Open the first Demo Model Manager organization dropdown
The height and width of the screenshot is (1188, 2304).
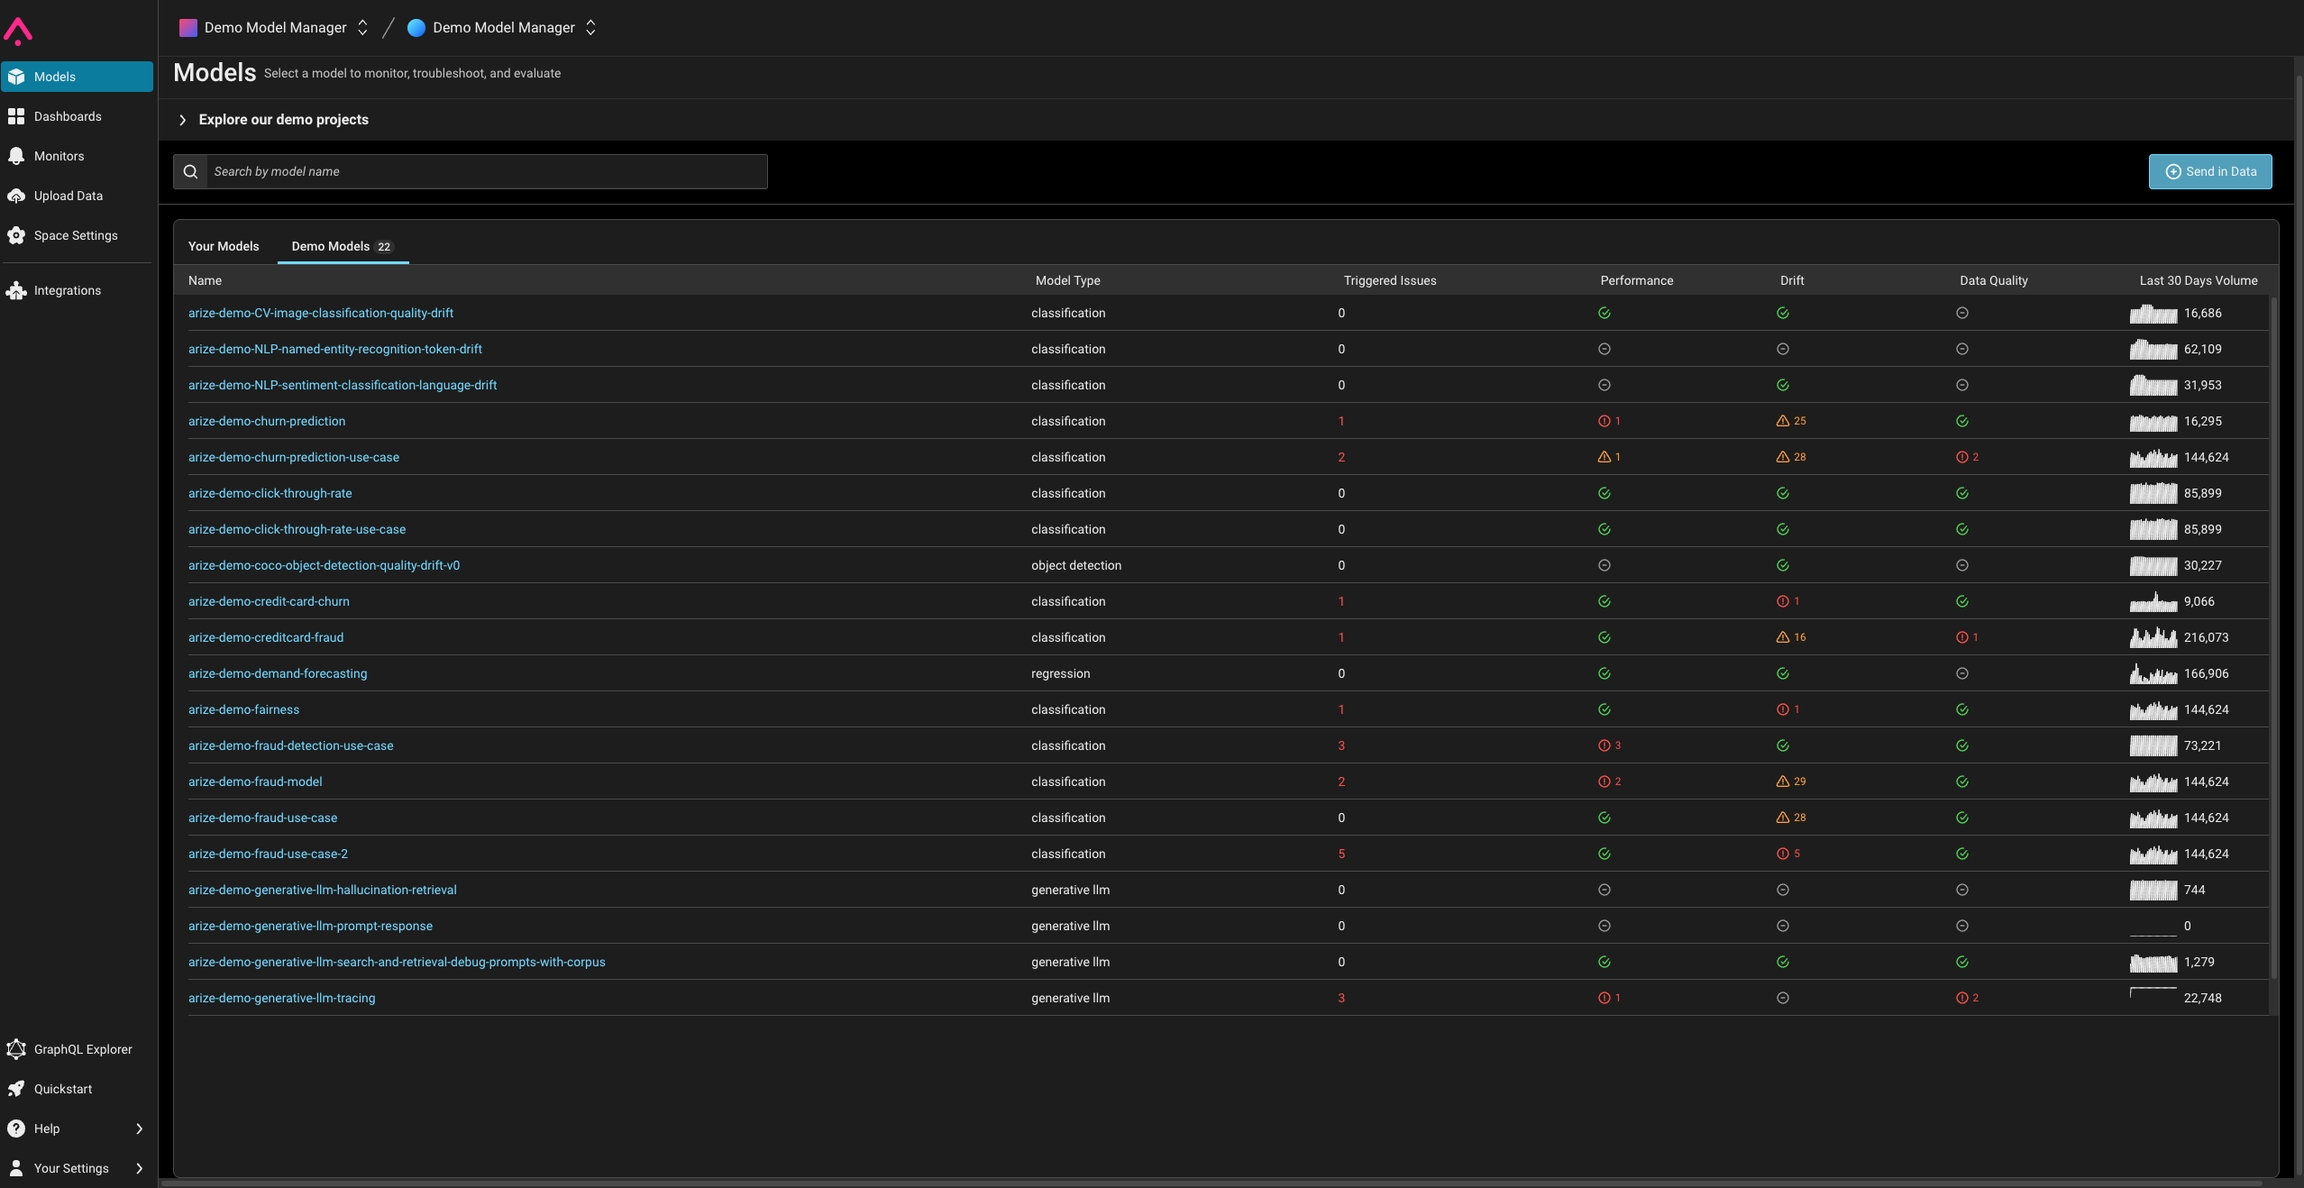click(273, 28)
